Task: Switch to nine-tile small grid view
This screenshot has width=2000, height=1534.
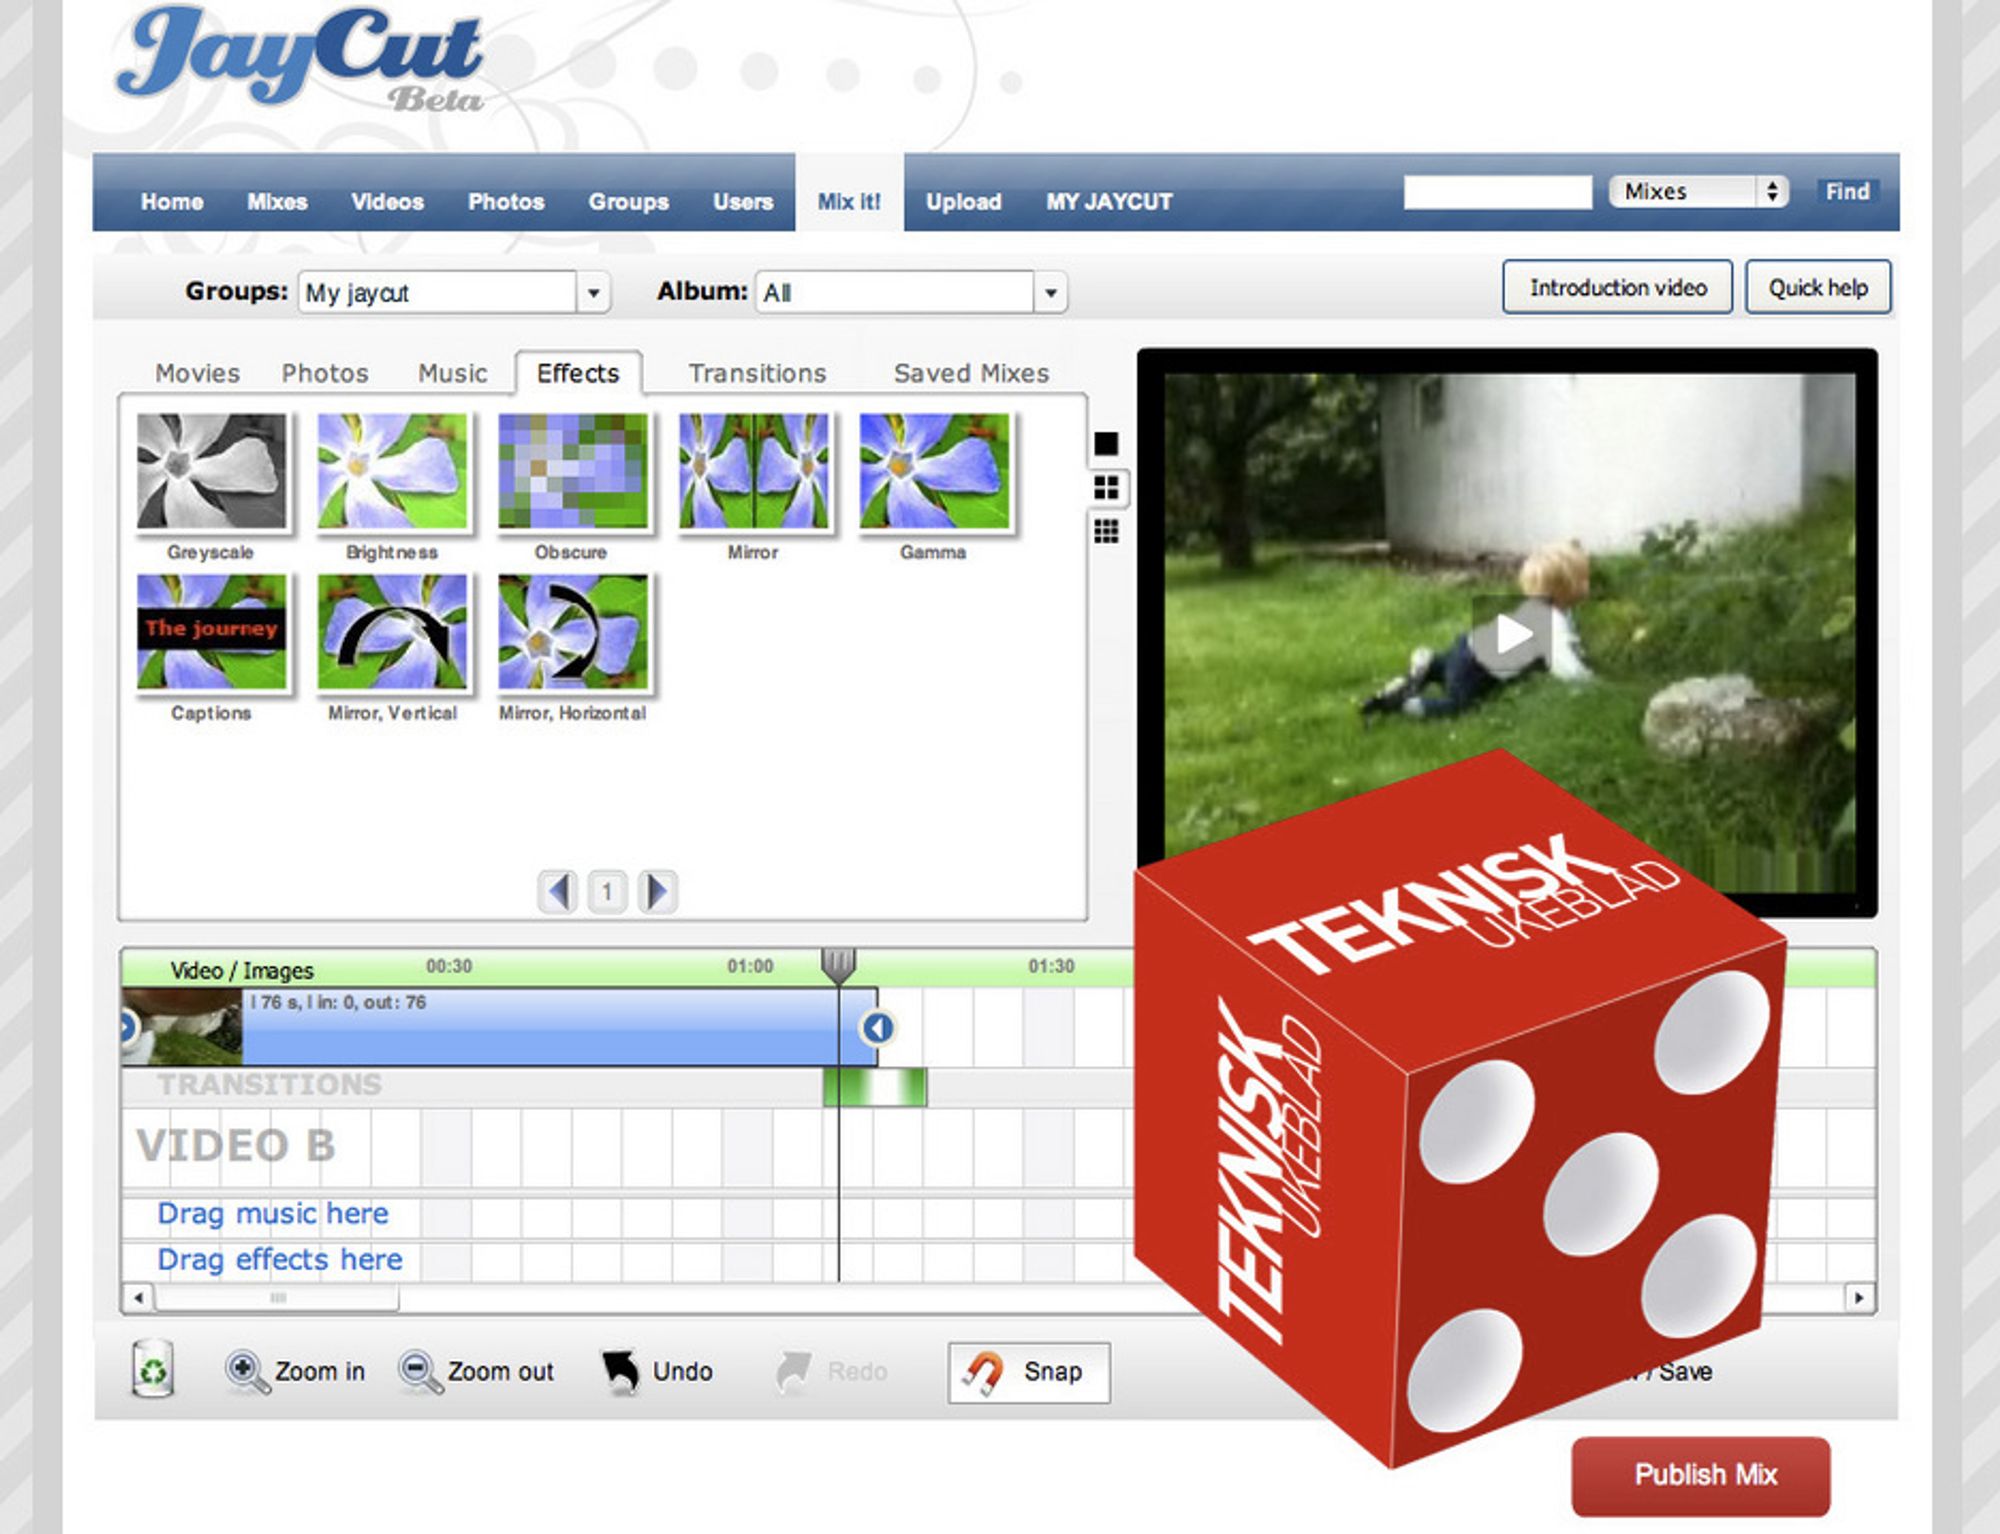Action: point(1106,531)
